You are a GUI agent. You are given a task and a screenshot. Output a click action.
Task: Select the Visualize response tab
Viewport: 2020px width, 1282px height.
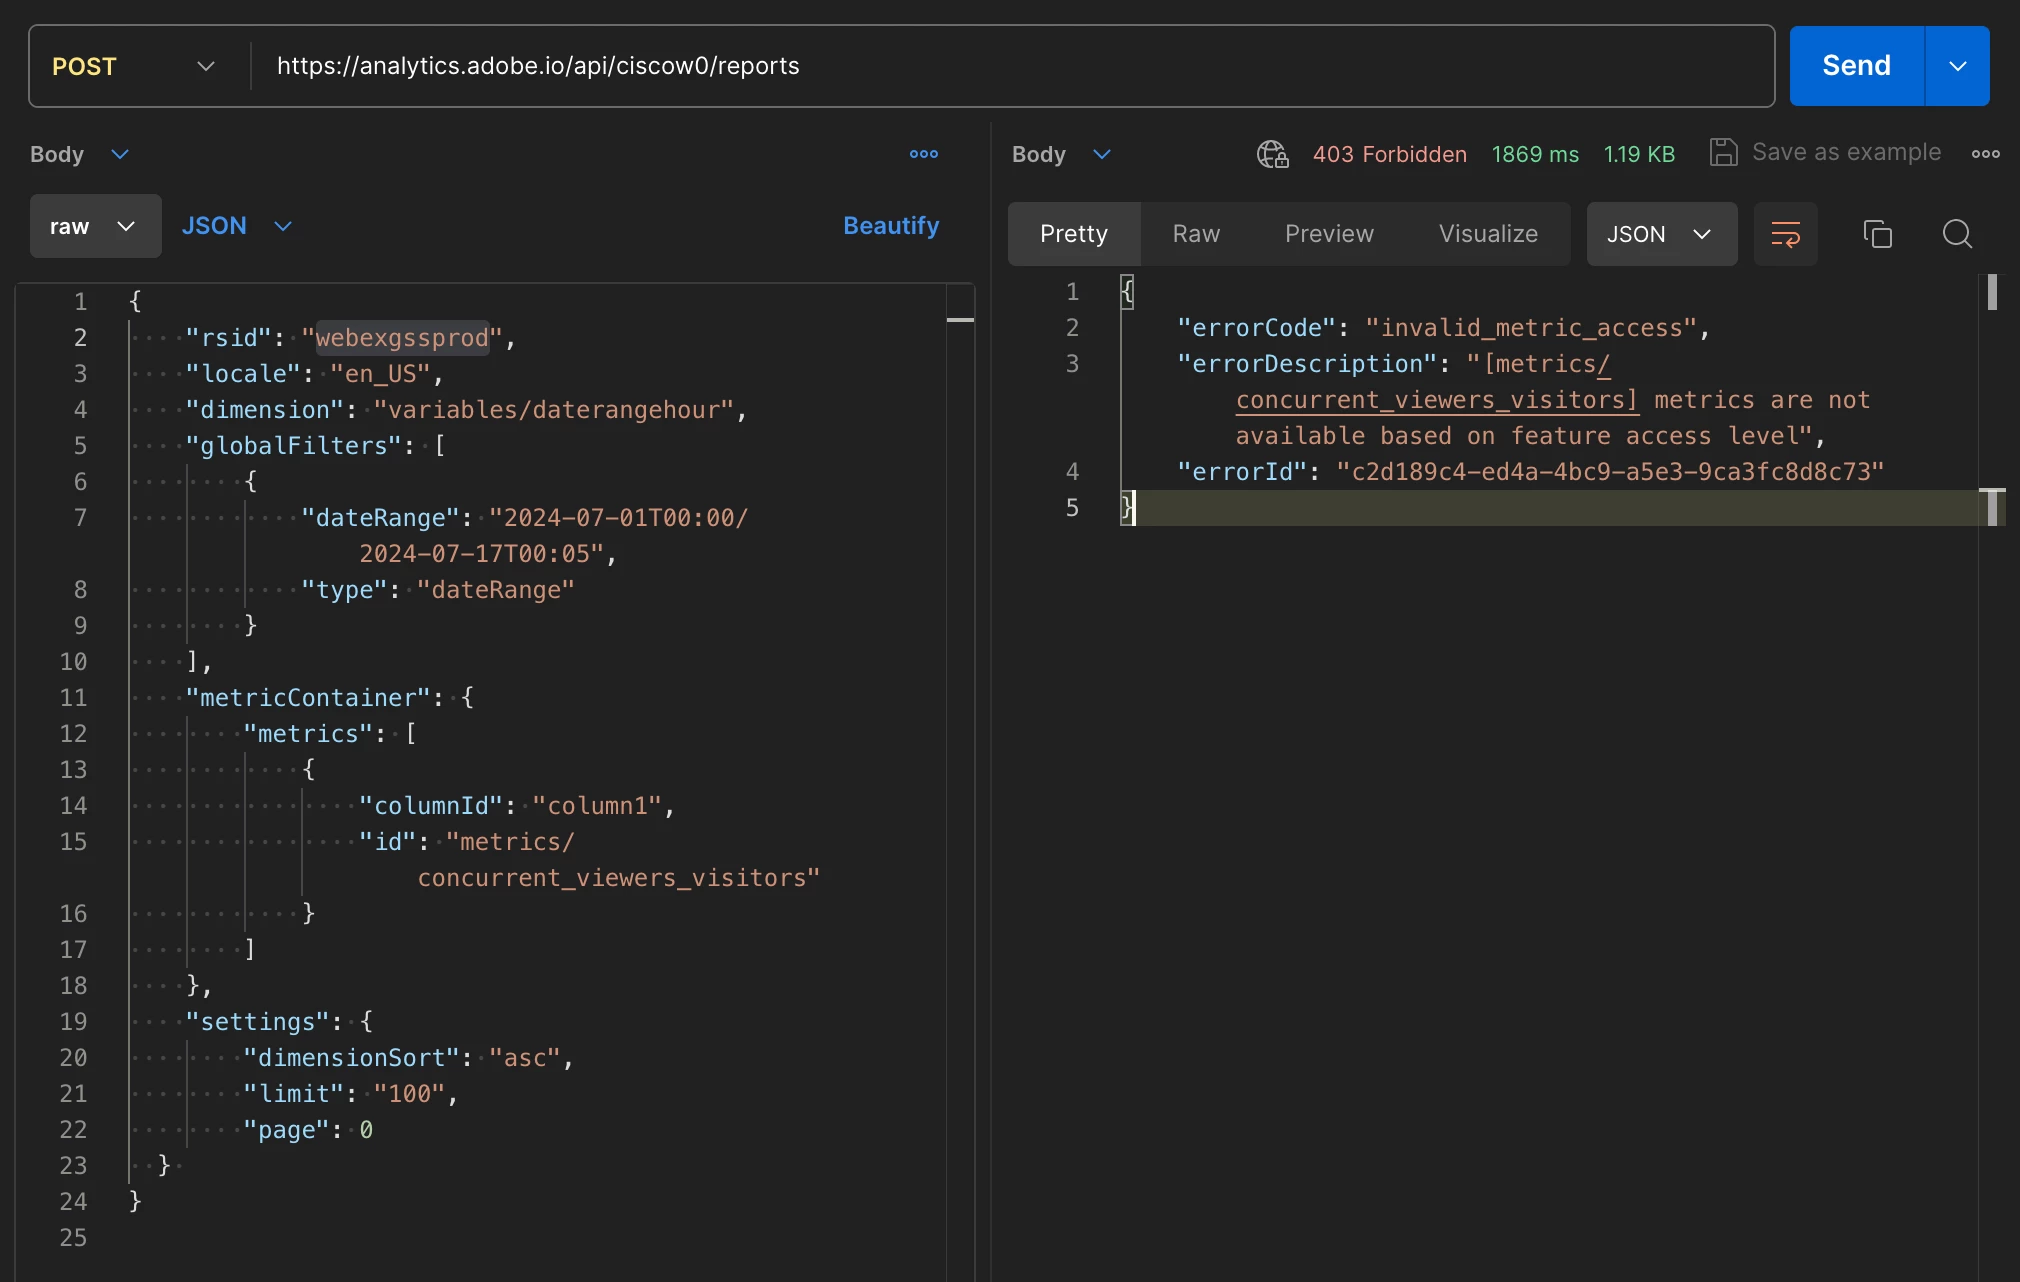tap(1488, 234)
